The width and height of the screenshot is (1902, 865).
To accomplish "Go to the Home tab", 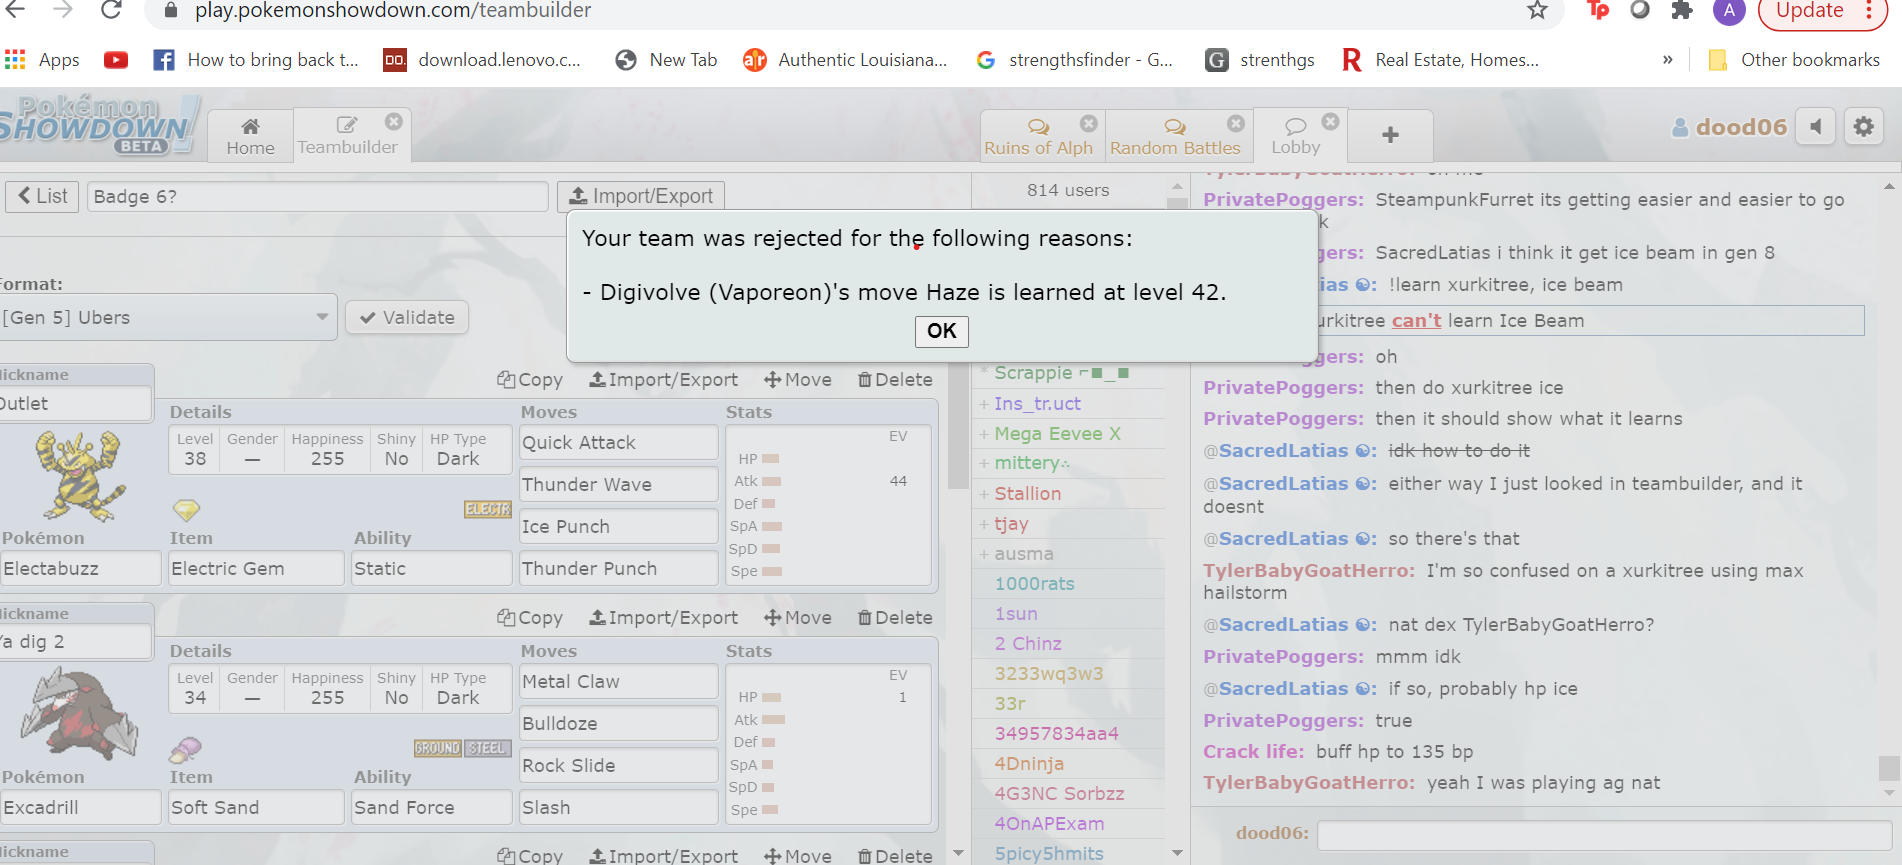I will pos(250,136).
